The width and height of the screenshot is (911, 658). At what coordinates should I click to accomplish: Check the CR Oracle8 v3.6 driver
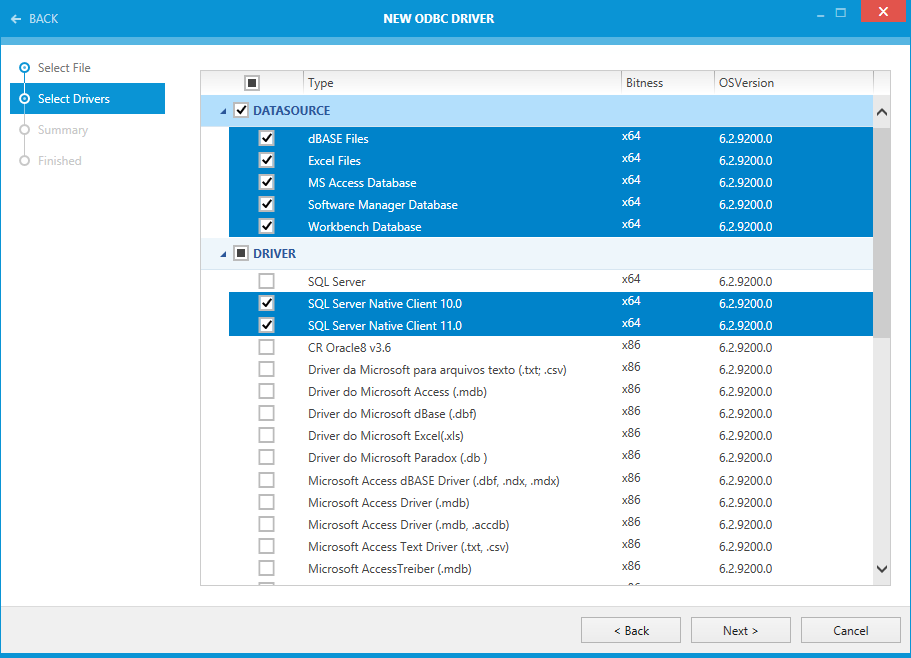pos(266,347)
